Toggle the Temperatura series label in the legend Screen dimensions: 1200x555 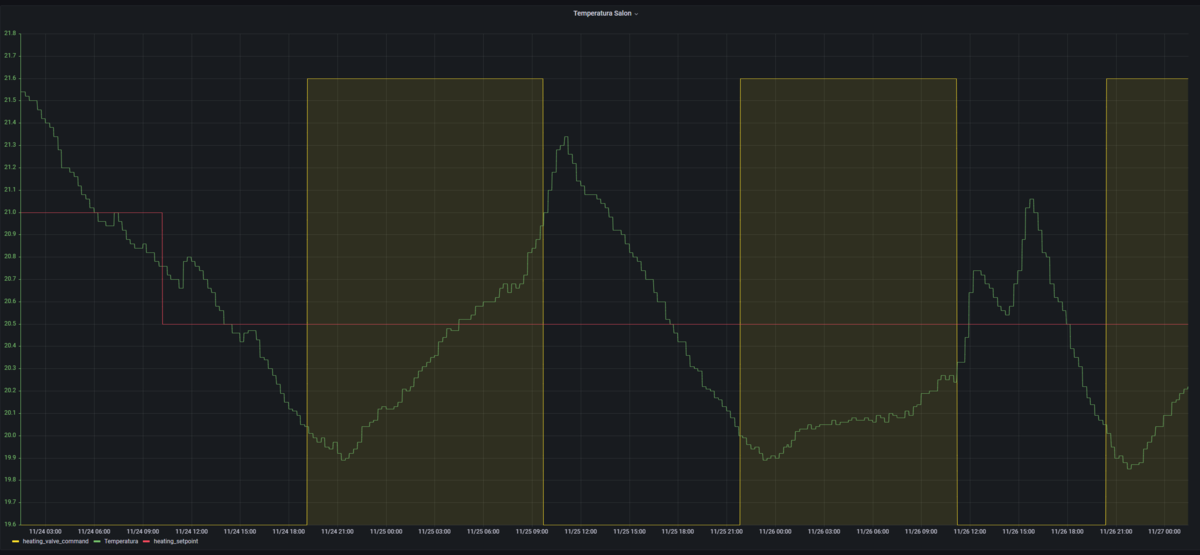click(x=120, y=541)
